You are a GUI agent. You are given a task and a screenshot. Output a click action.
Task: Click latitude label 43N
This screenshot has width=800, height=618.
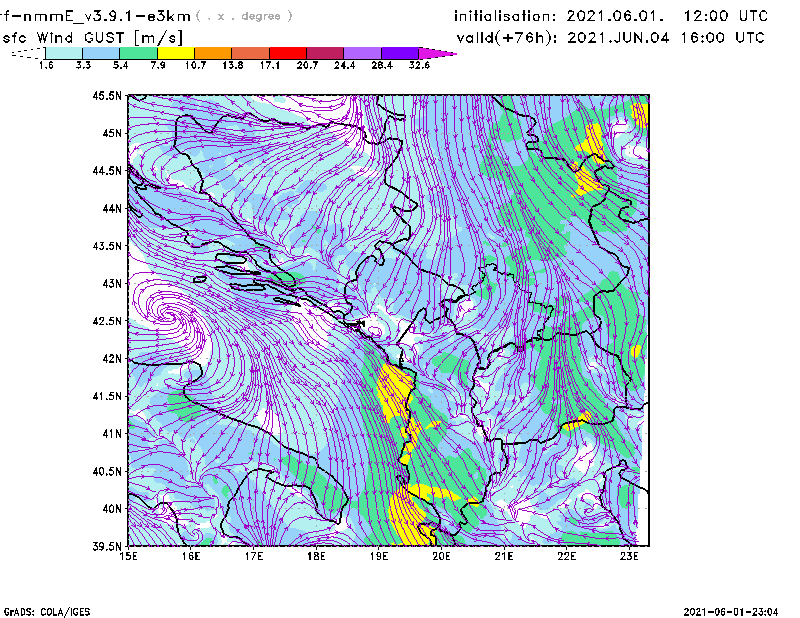click(x=112, y=283)
